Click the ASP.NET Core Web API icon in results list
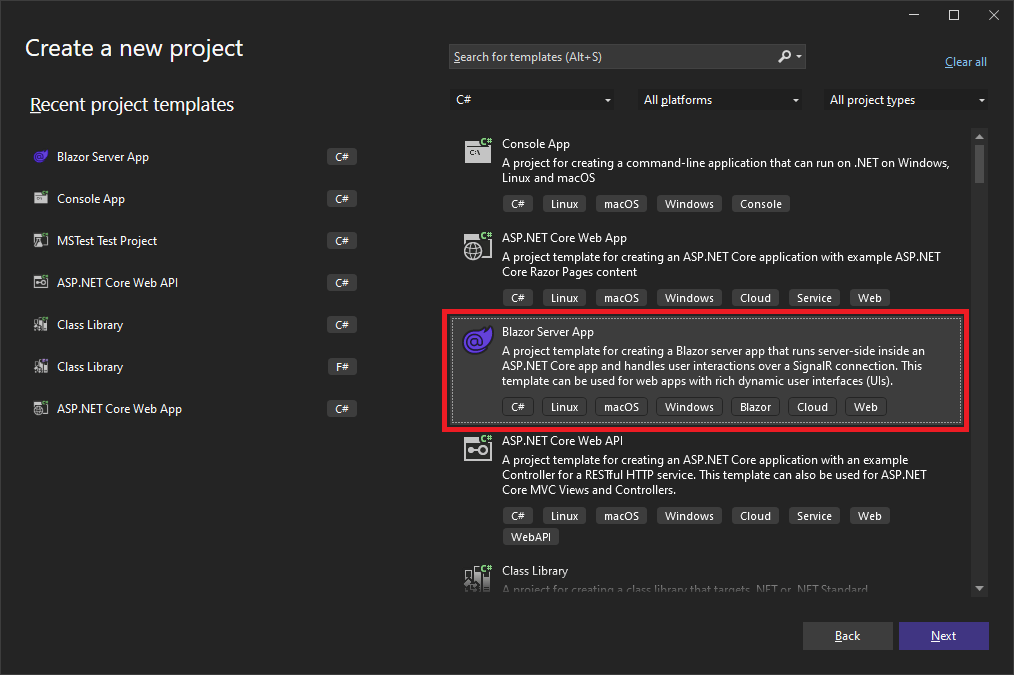This screenshot has height=675, width=1014. 478,448
